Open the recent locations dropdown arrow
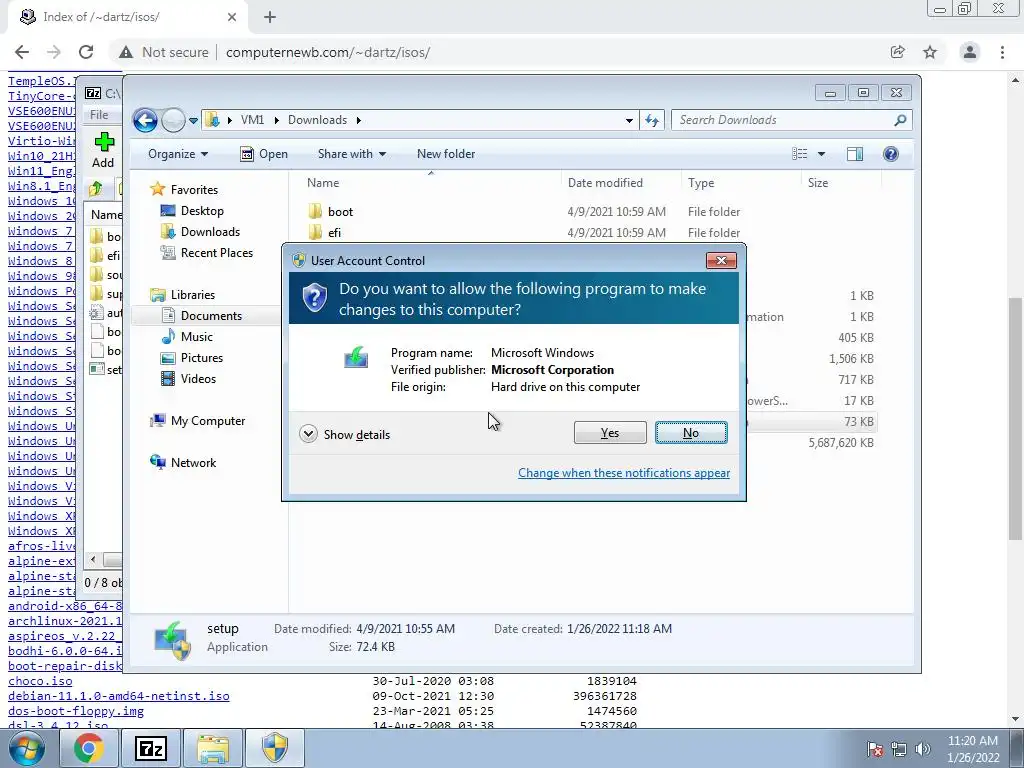This screenshot has height=768, width=1024. coord(193,121)
